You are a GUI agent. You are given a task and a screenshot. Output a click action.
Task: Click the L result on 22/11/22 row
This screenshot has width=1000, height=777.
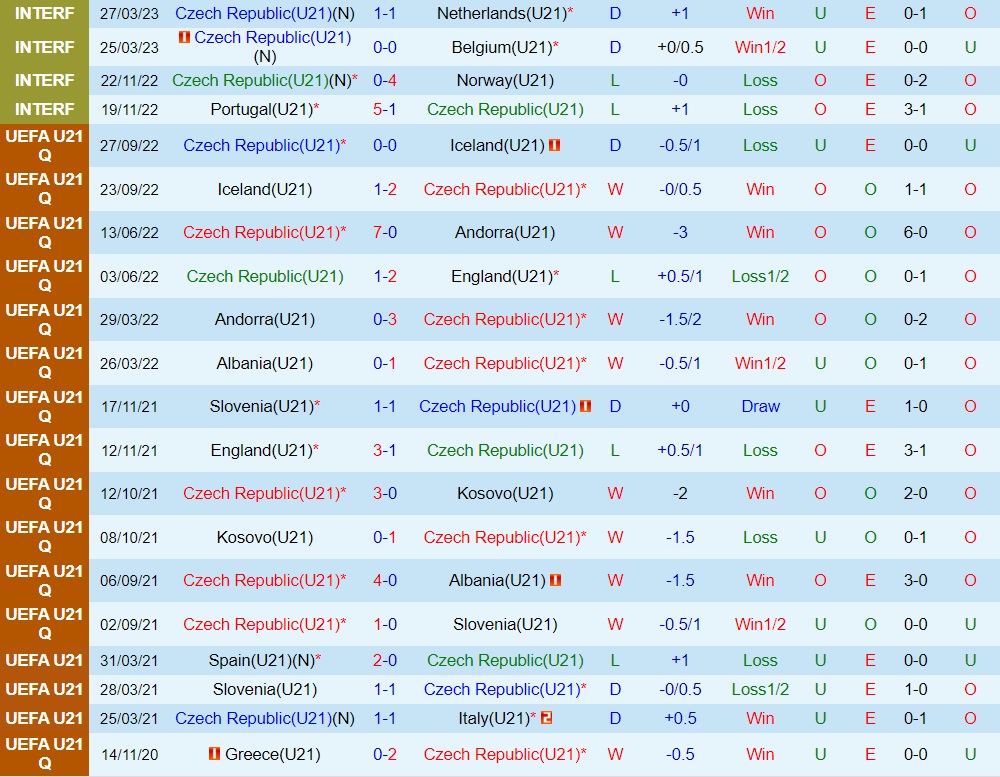pos(615,80)
